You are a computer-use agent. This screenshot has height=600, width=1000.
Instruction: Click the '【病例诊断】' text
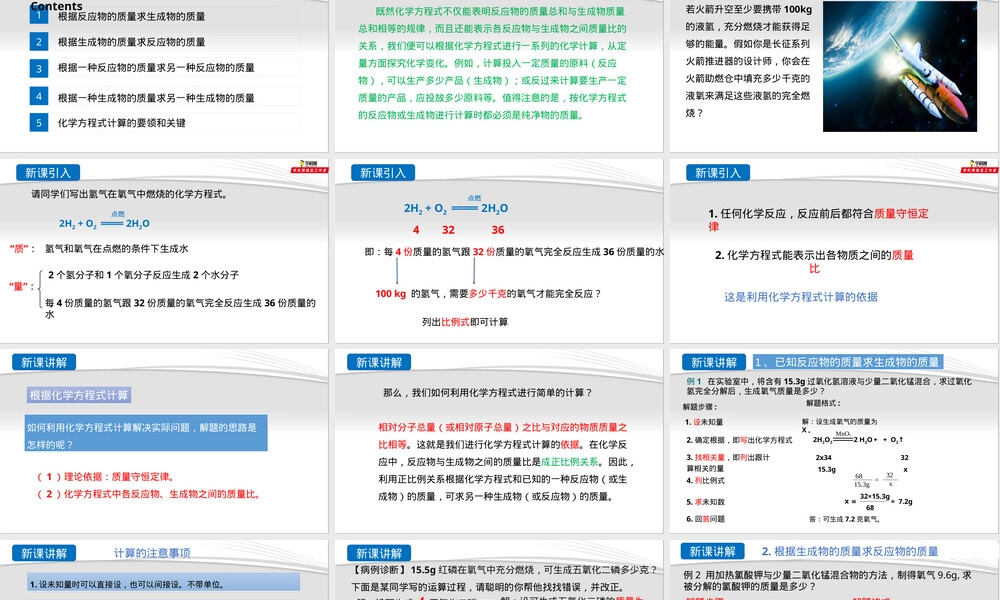click(x=379, y=570)
